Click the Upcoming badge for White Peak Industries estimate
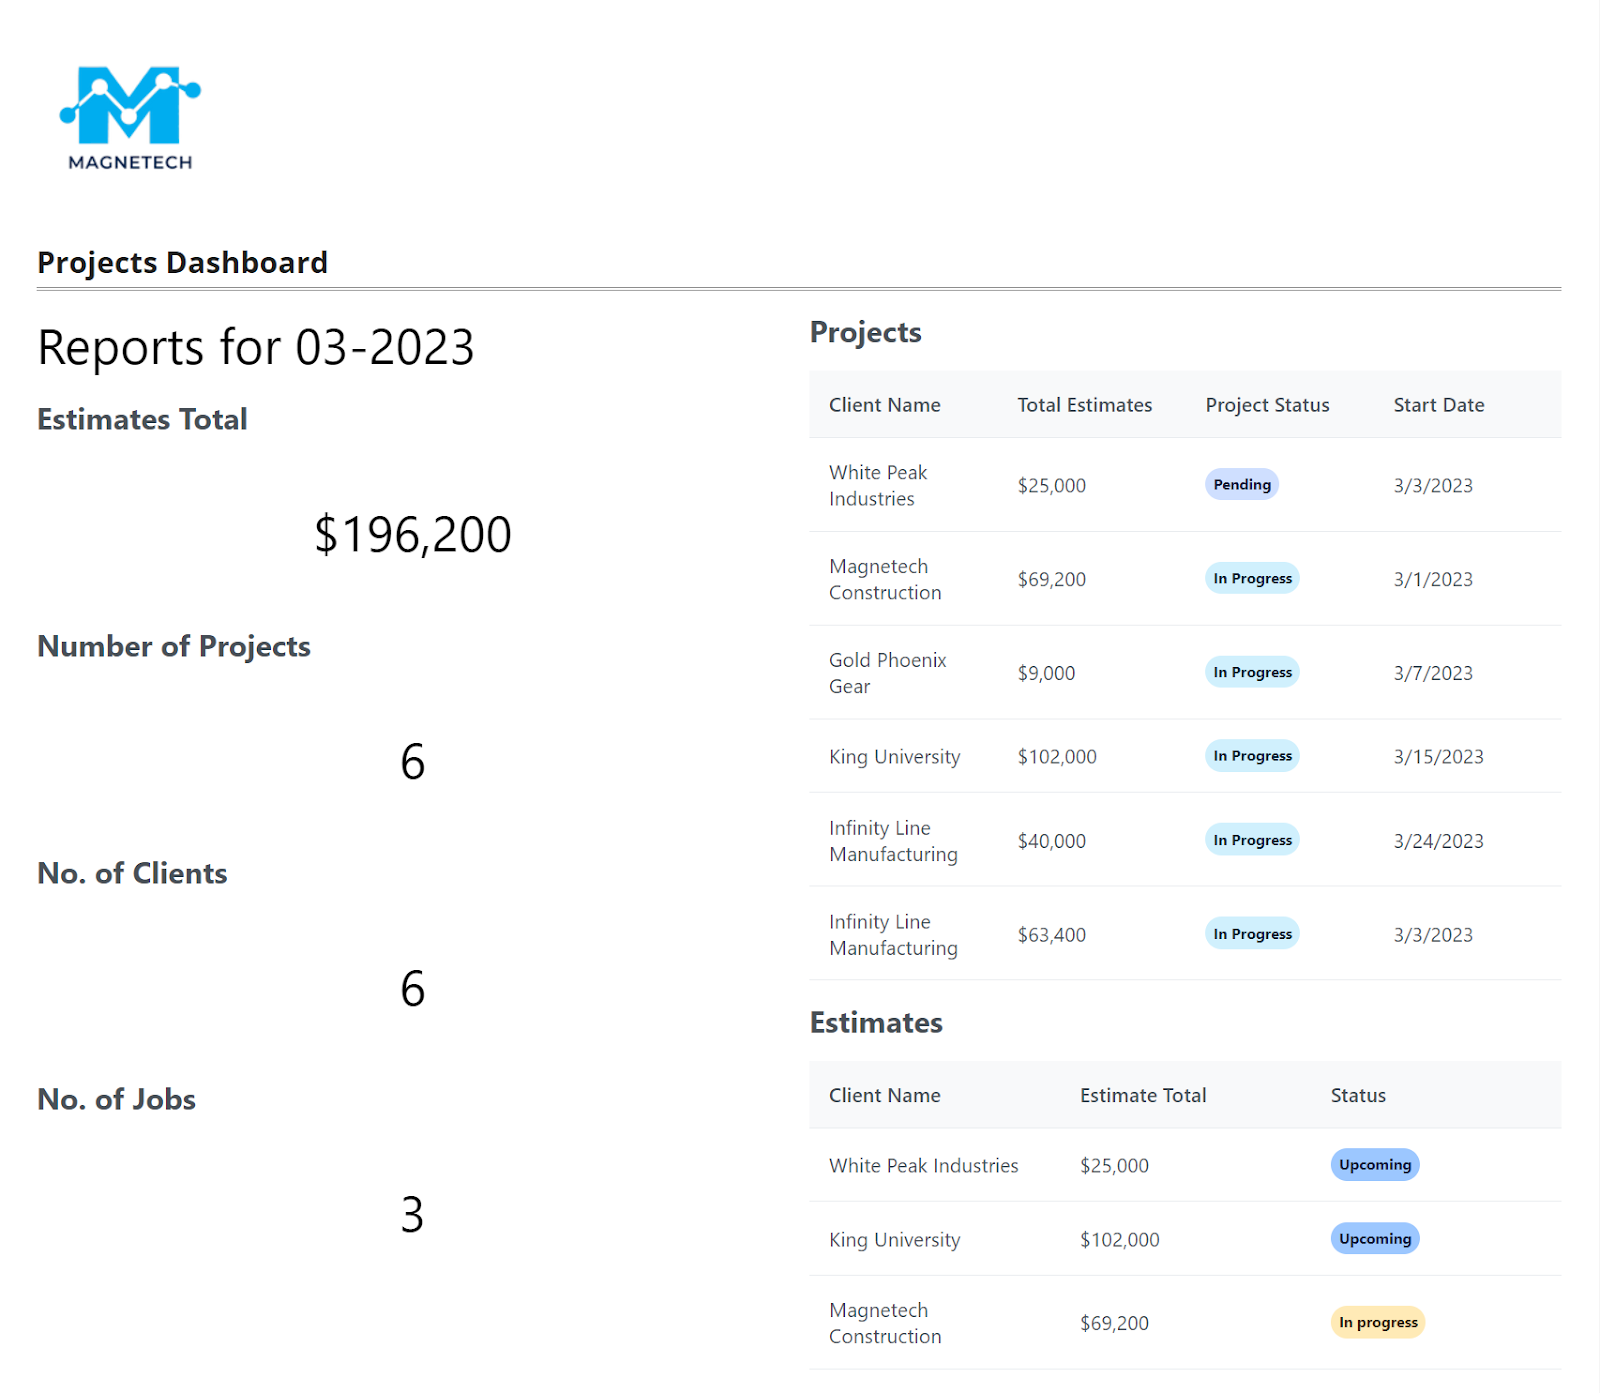Viewport: 1600px width, 1393px height. (1374, 1164)
